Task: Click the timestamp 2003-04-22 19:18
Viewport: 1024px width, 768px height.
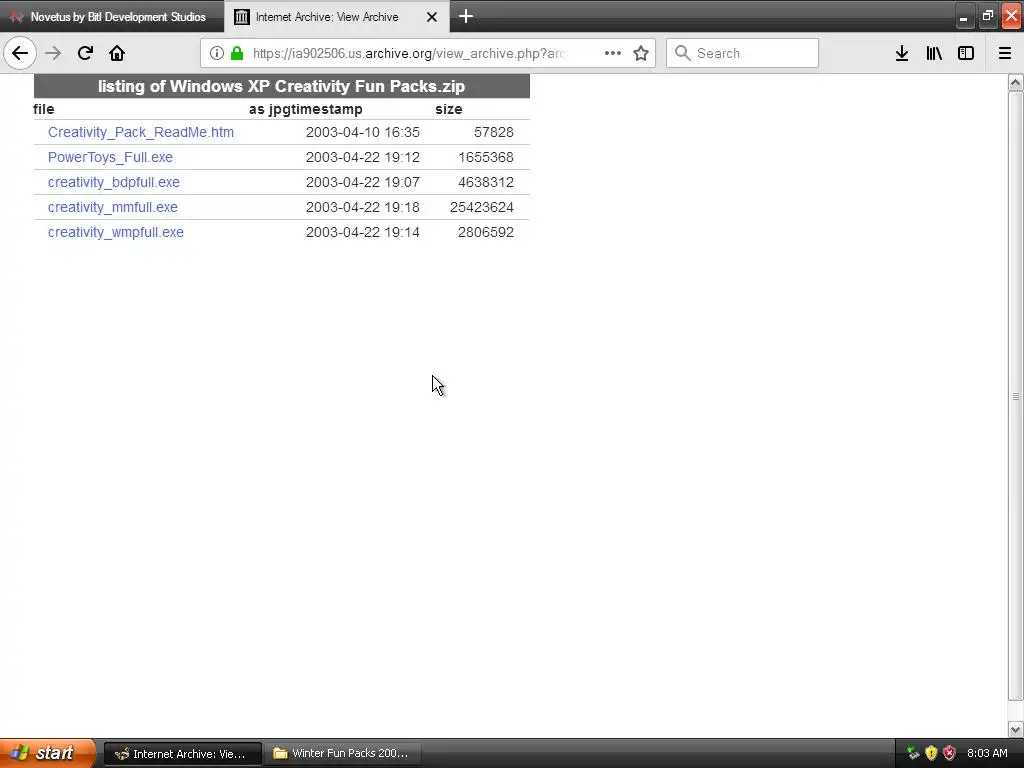Action: [x=362, y=207]
